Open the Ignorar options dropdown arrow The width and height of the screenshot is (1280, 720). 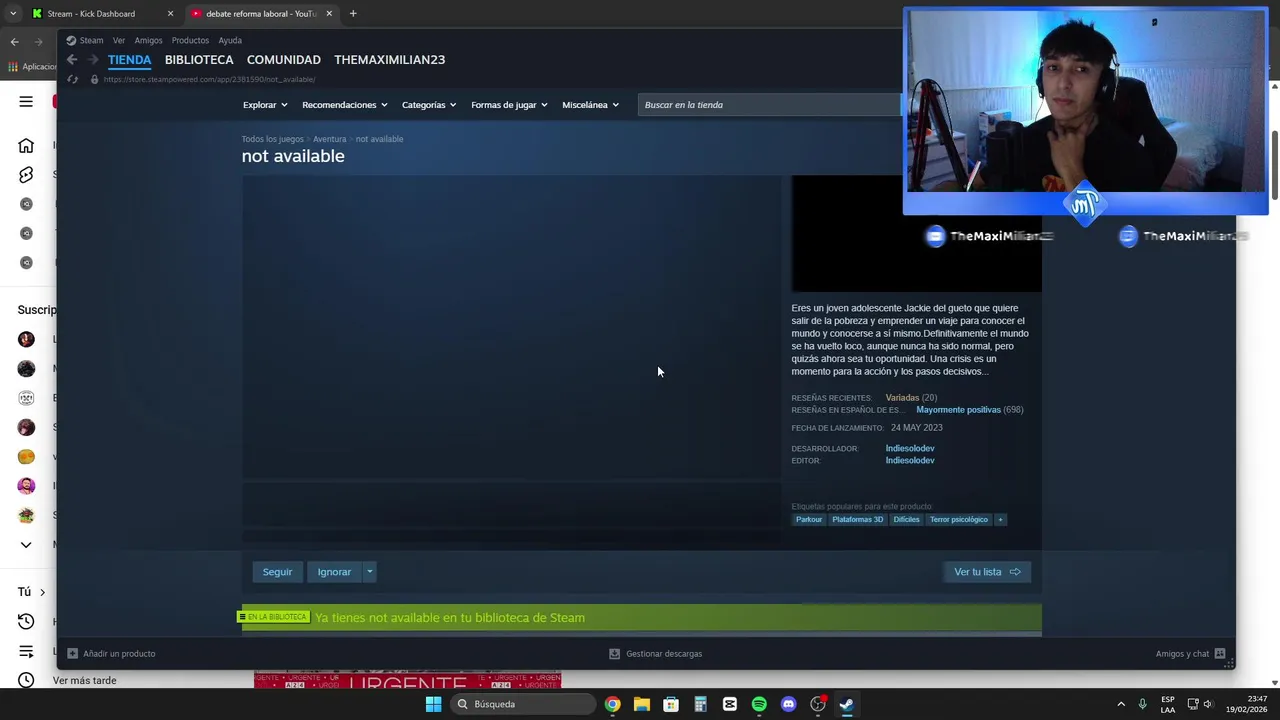(369, 572)
